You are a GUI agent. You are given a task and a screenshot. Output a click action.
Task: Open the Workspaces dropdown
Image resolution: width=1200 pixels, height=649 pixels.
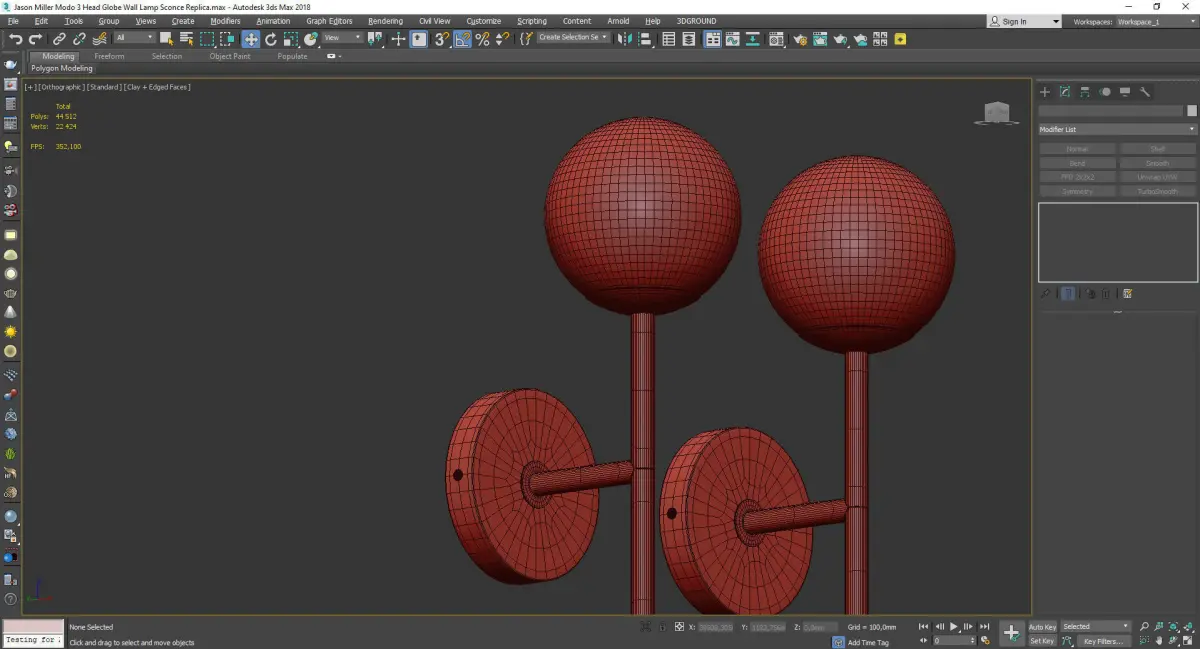pyautogui.click(x=1155, y=21)
